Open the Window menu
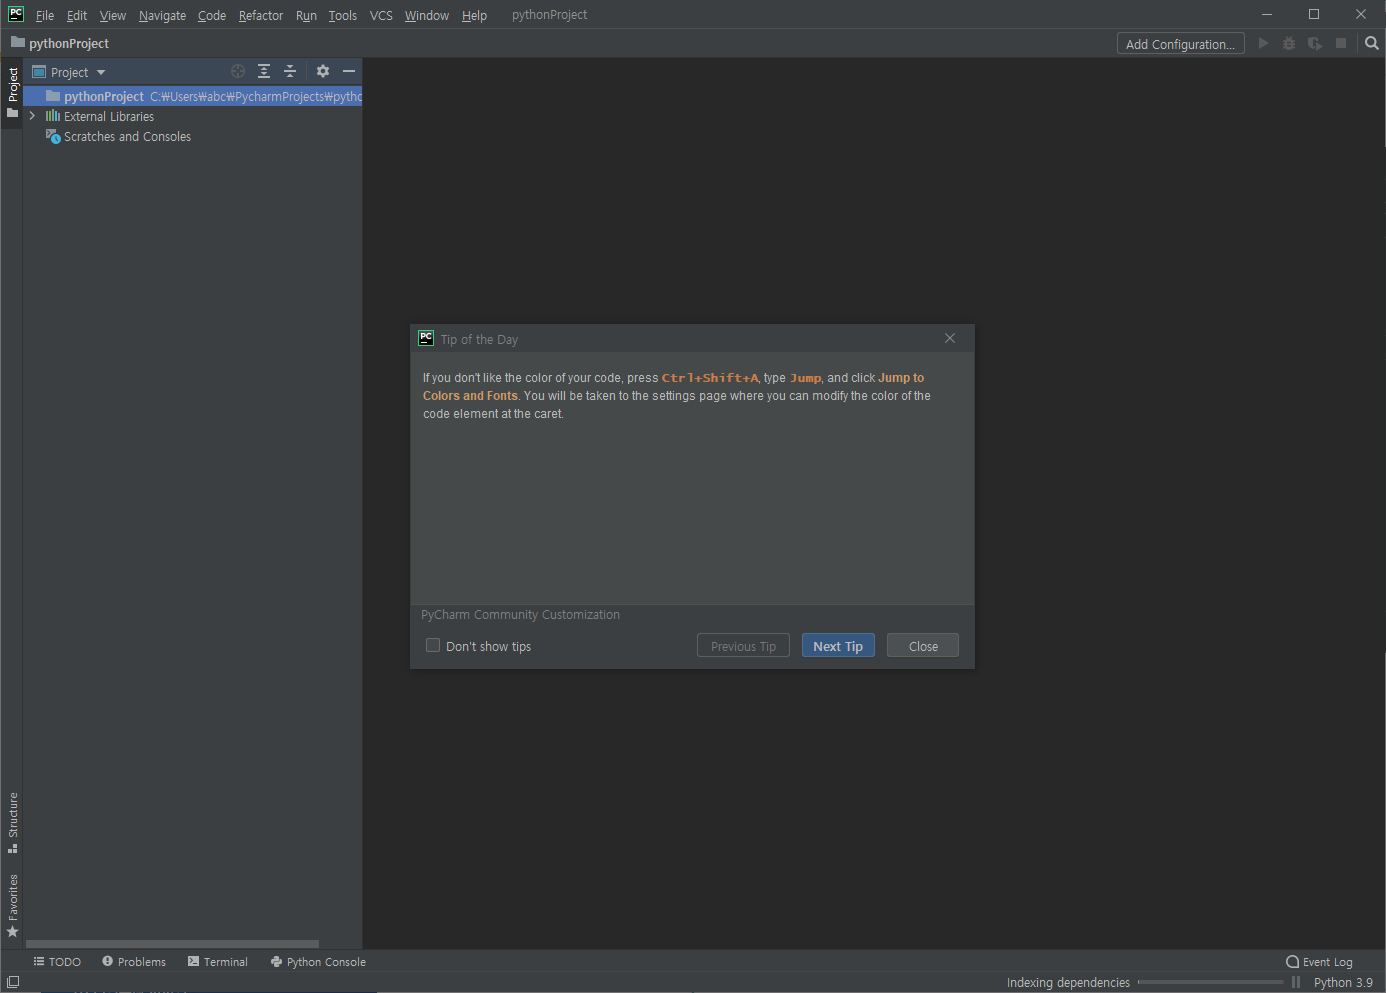 (427, 15)
